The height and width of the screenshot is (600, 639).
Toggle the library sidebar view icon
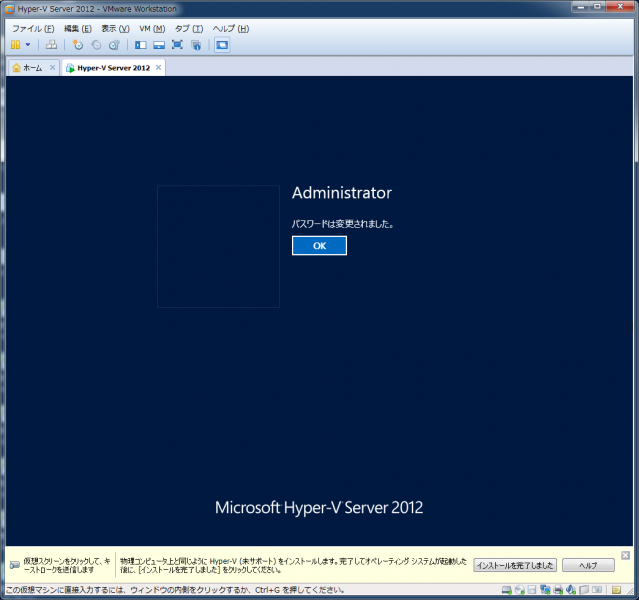point(141,45)
